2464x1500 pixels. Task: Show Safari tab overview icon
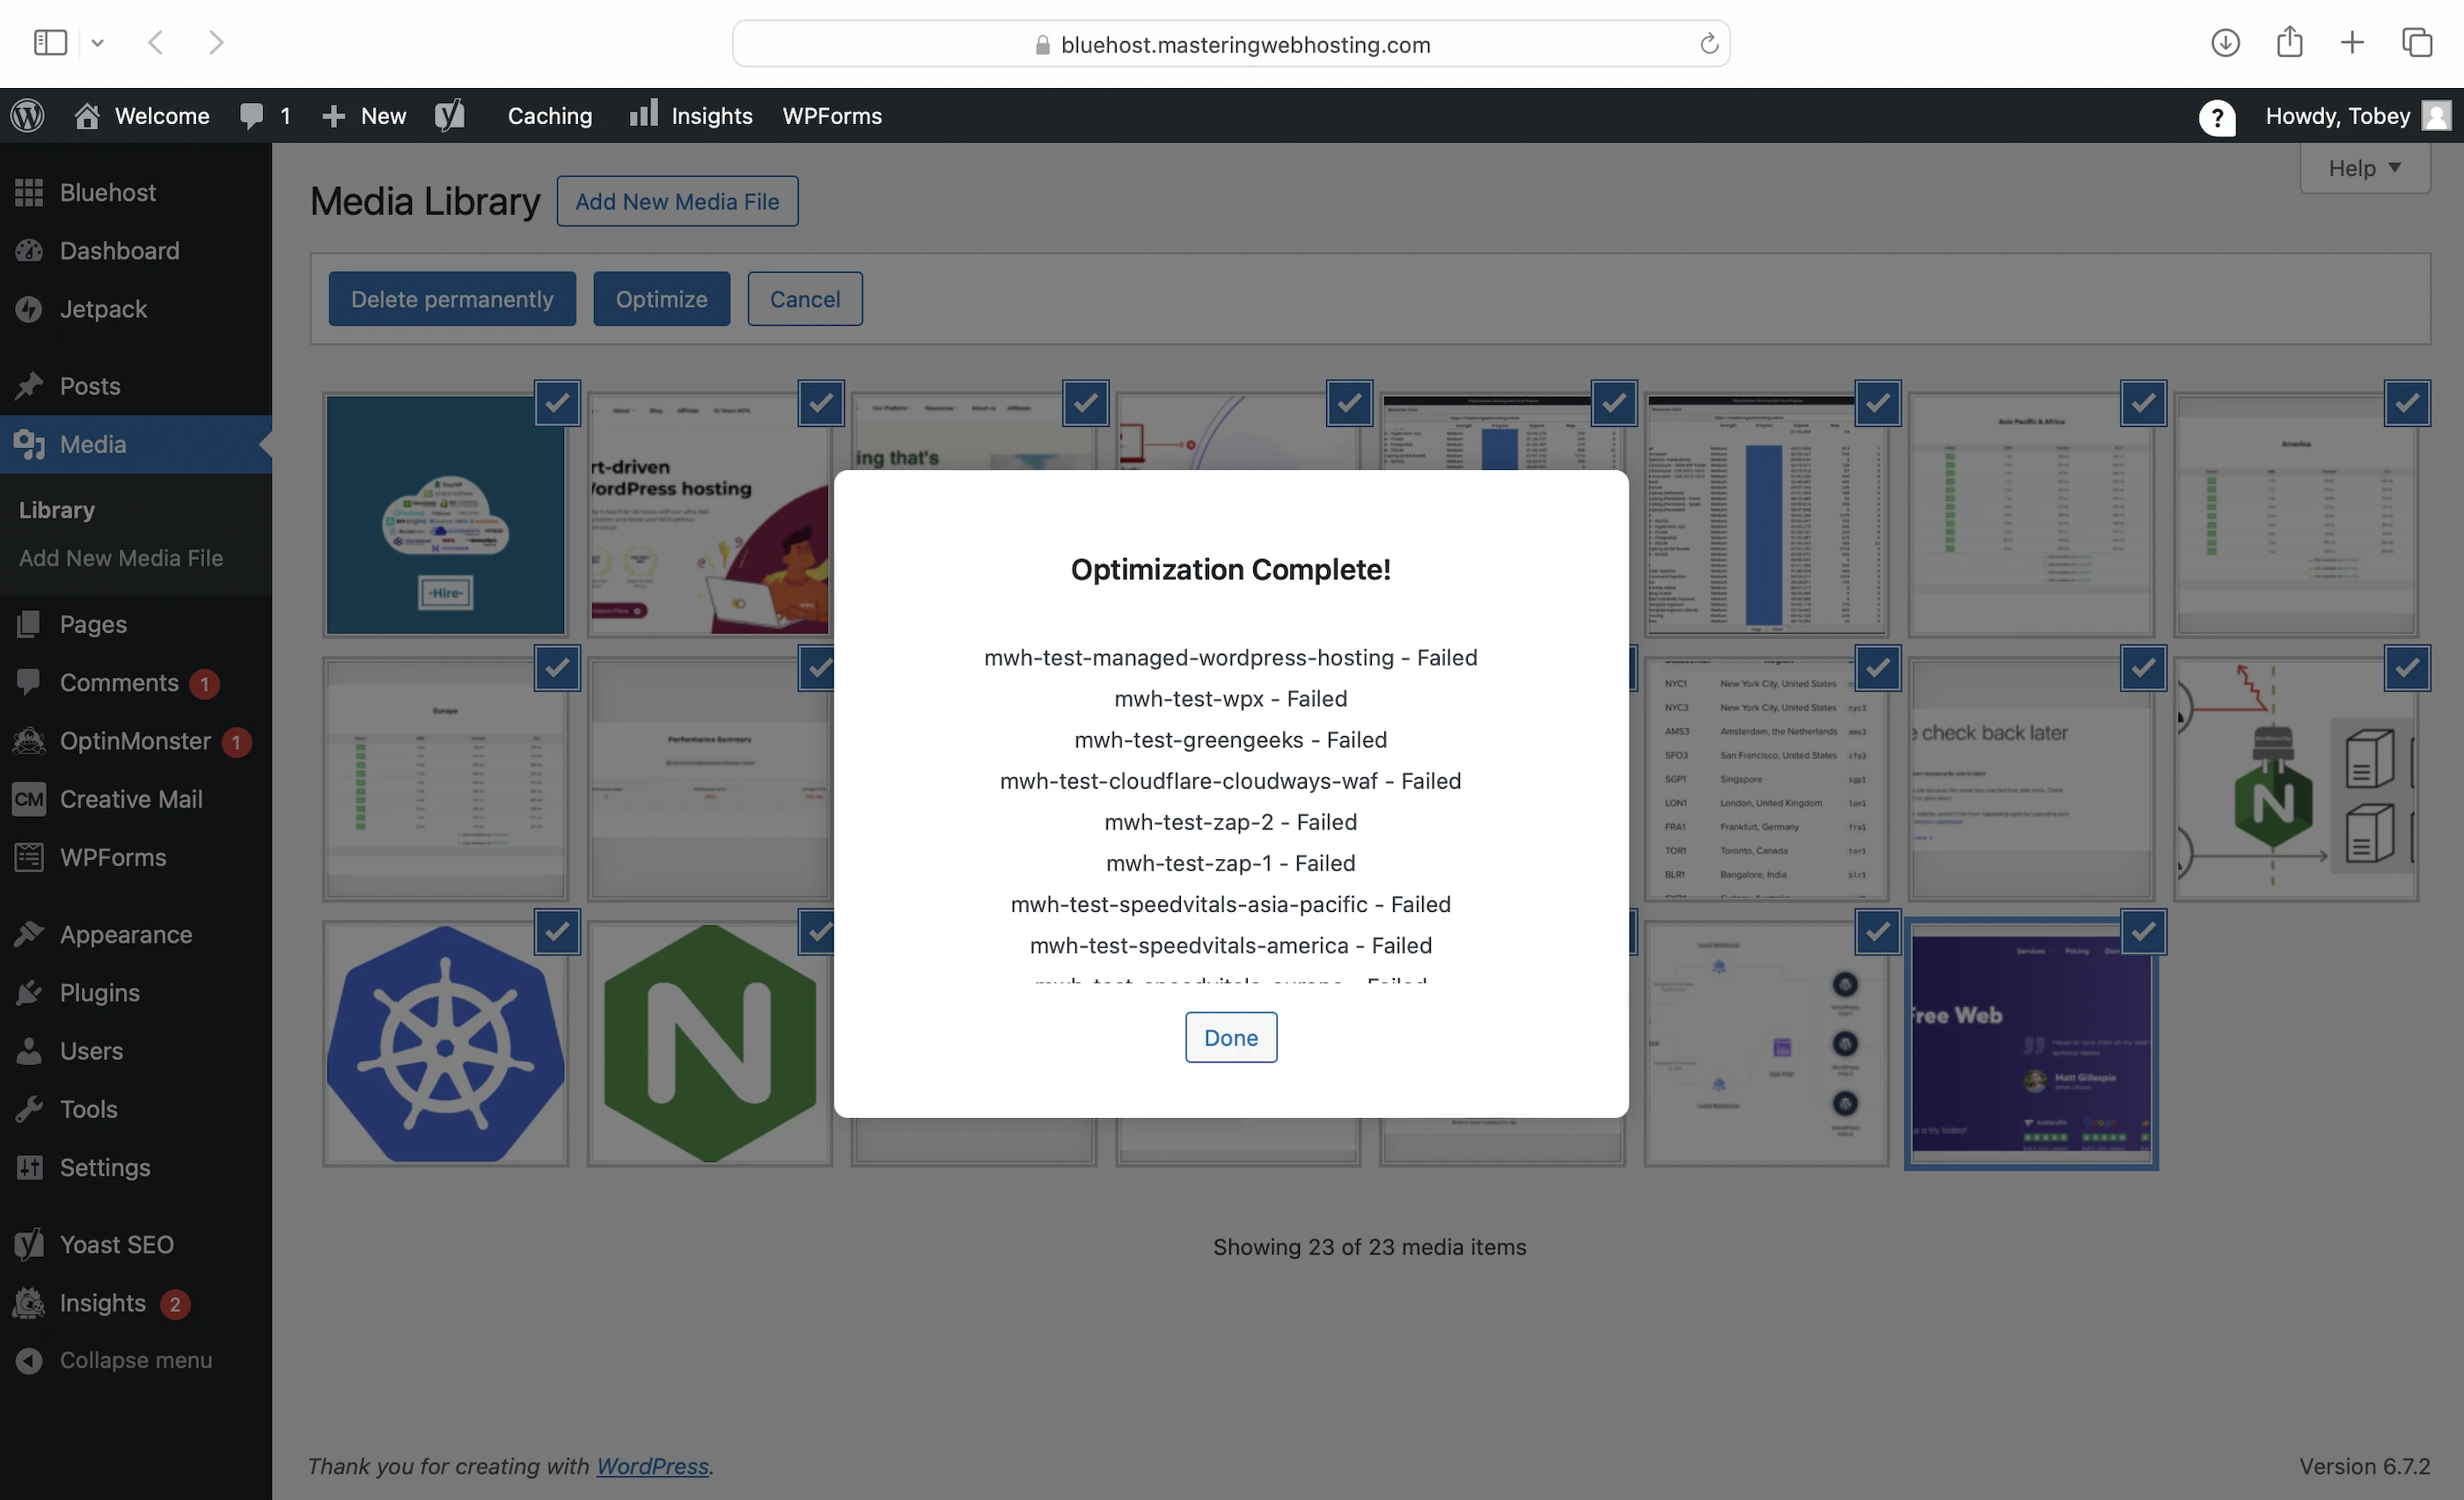point(2417,43)
